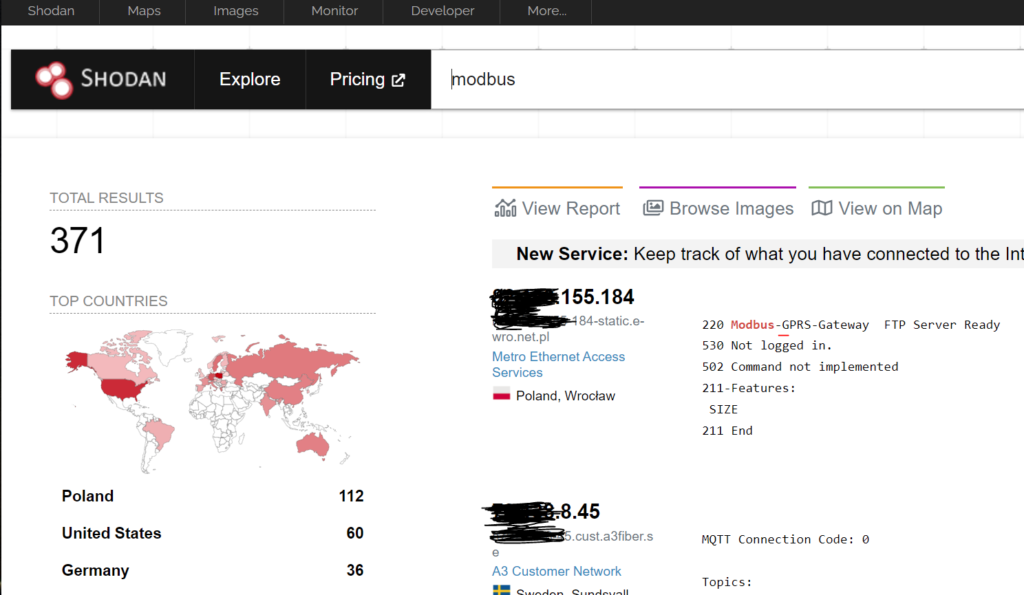Click the top countries world map
The height and width of the screenshot is (595, 1024).
pyautogui.click(x=212, y=400)
